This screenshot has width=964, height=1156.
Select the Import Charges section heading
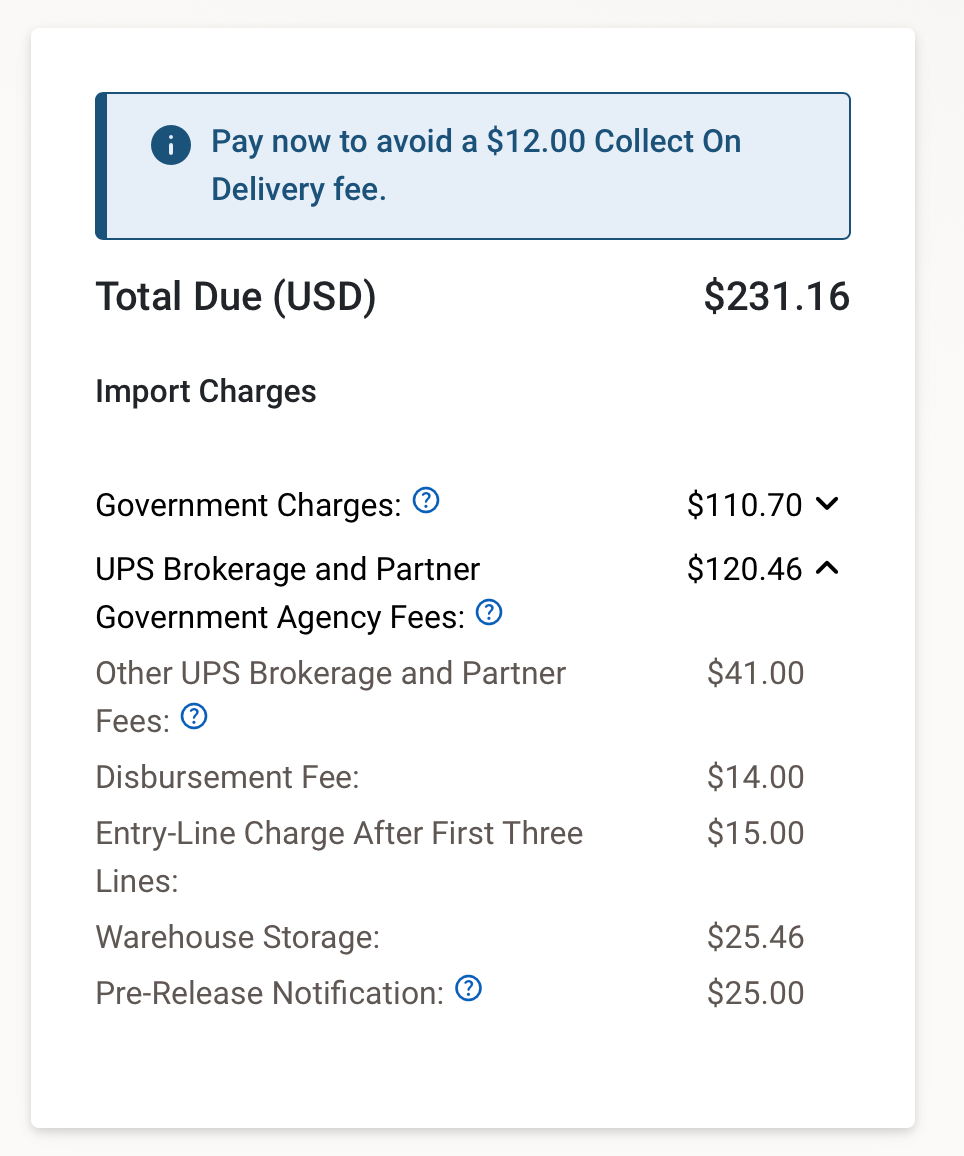pos(205,391)
